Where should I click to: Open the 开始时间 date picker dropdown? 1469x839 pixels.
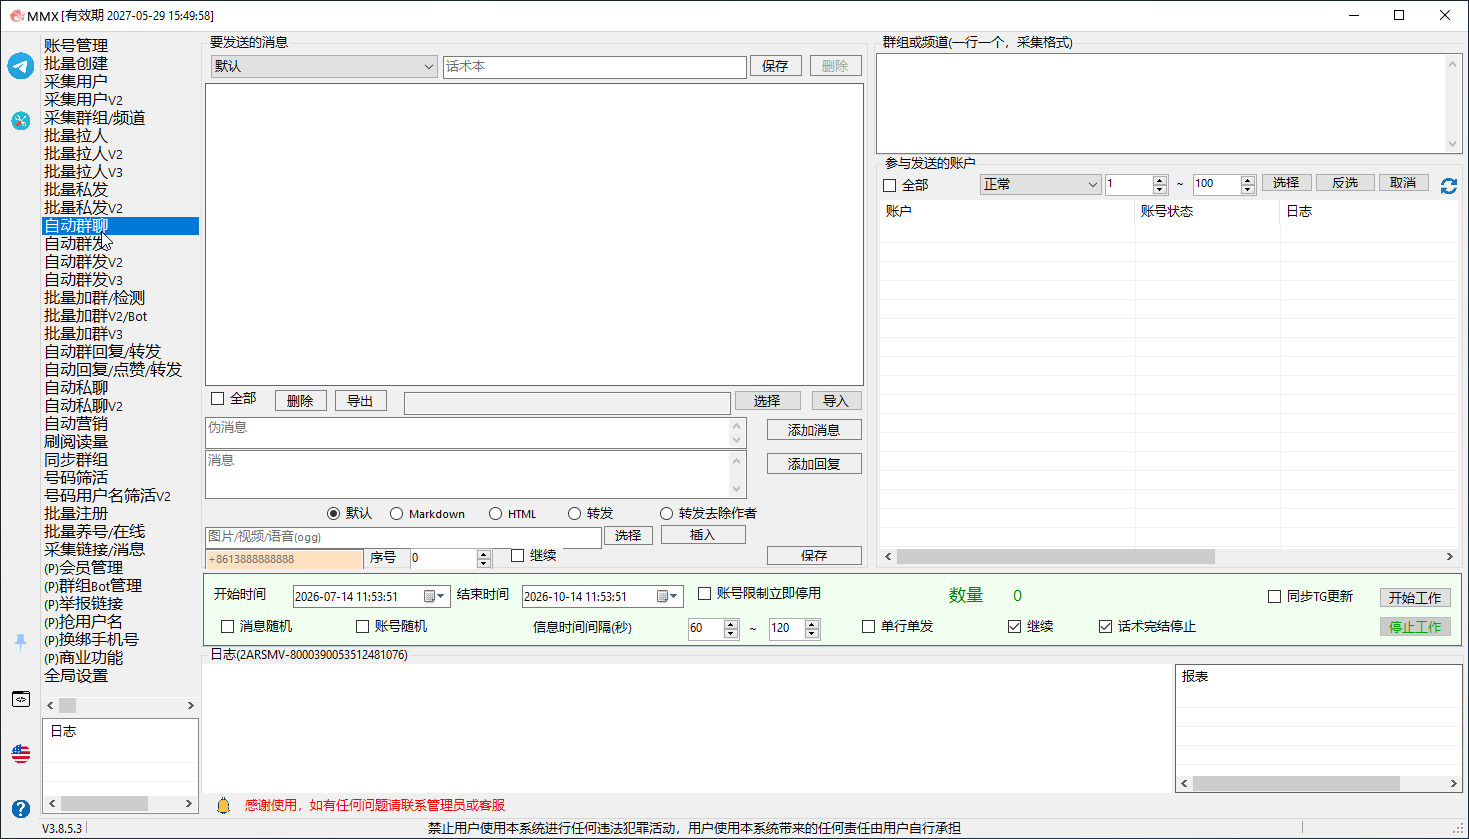(x=434, y=596)
